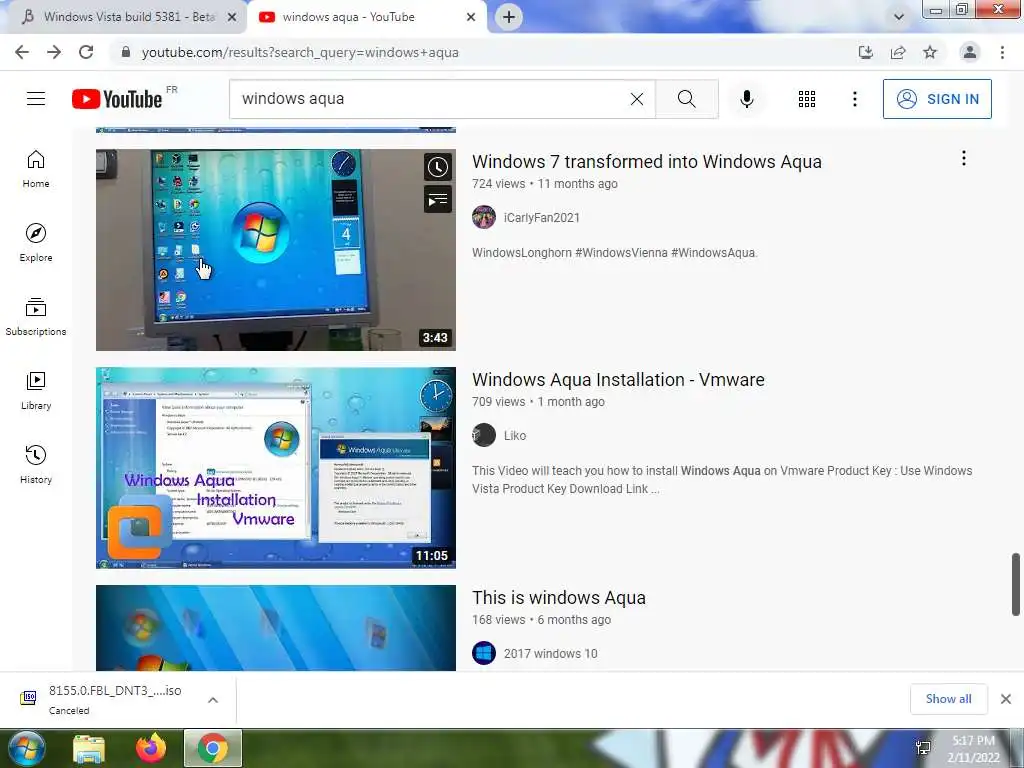Add Windows 7 transformed video to Watch later
This screenshot has height=768, width=1024.
tap(438, 167)
